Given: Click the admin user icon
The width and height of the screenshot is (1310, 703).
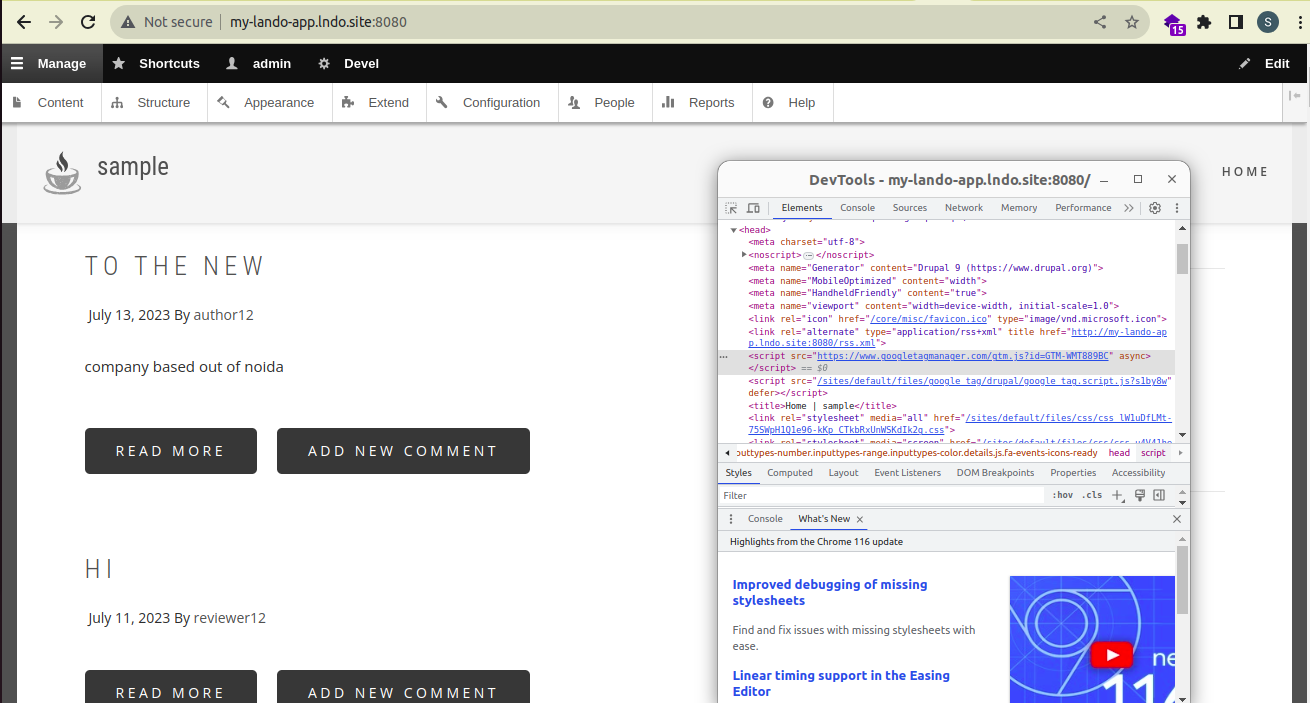Looking at the screenshot, I should coord(232,63).
